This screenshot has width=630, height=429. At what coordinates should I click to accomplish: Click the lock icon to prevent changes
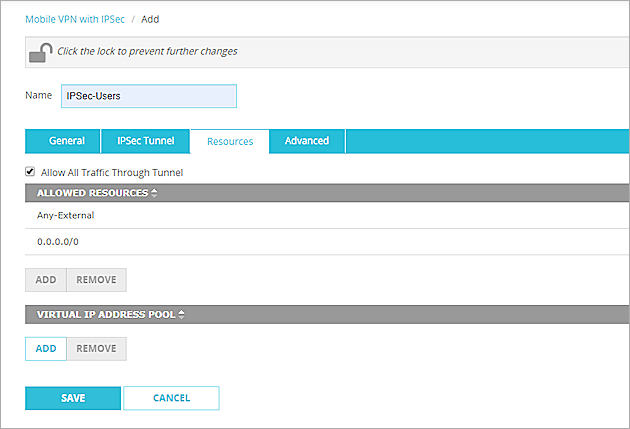point(40,52)
